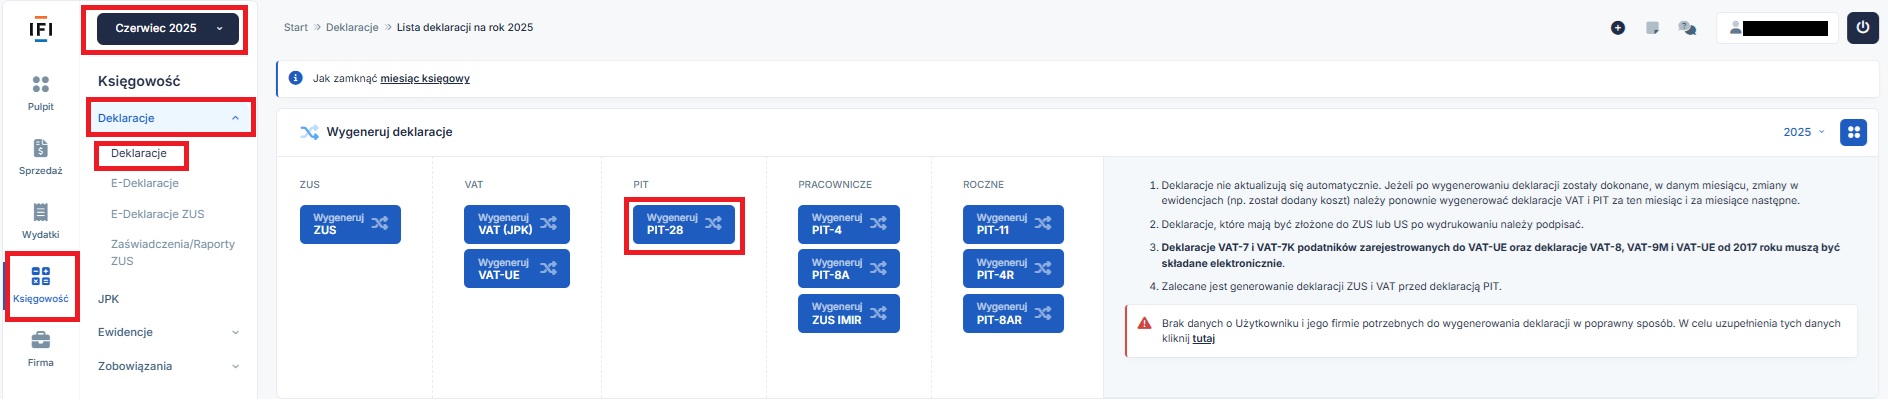Open the chat messages icon in header
This screenshot has height=403, width=1888.
pos(1688,28)
